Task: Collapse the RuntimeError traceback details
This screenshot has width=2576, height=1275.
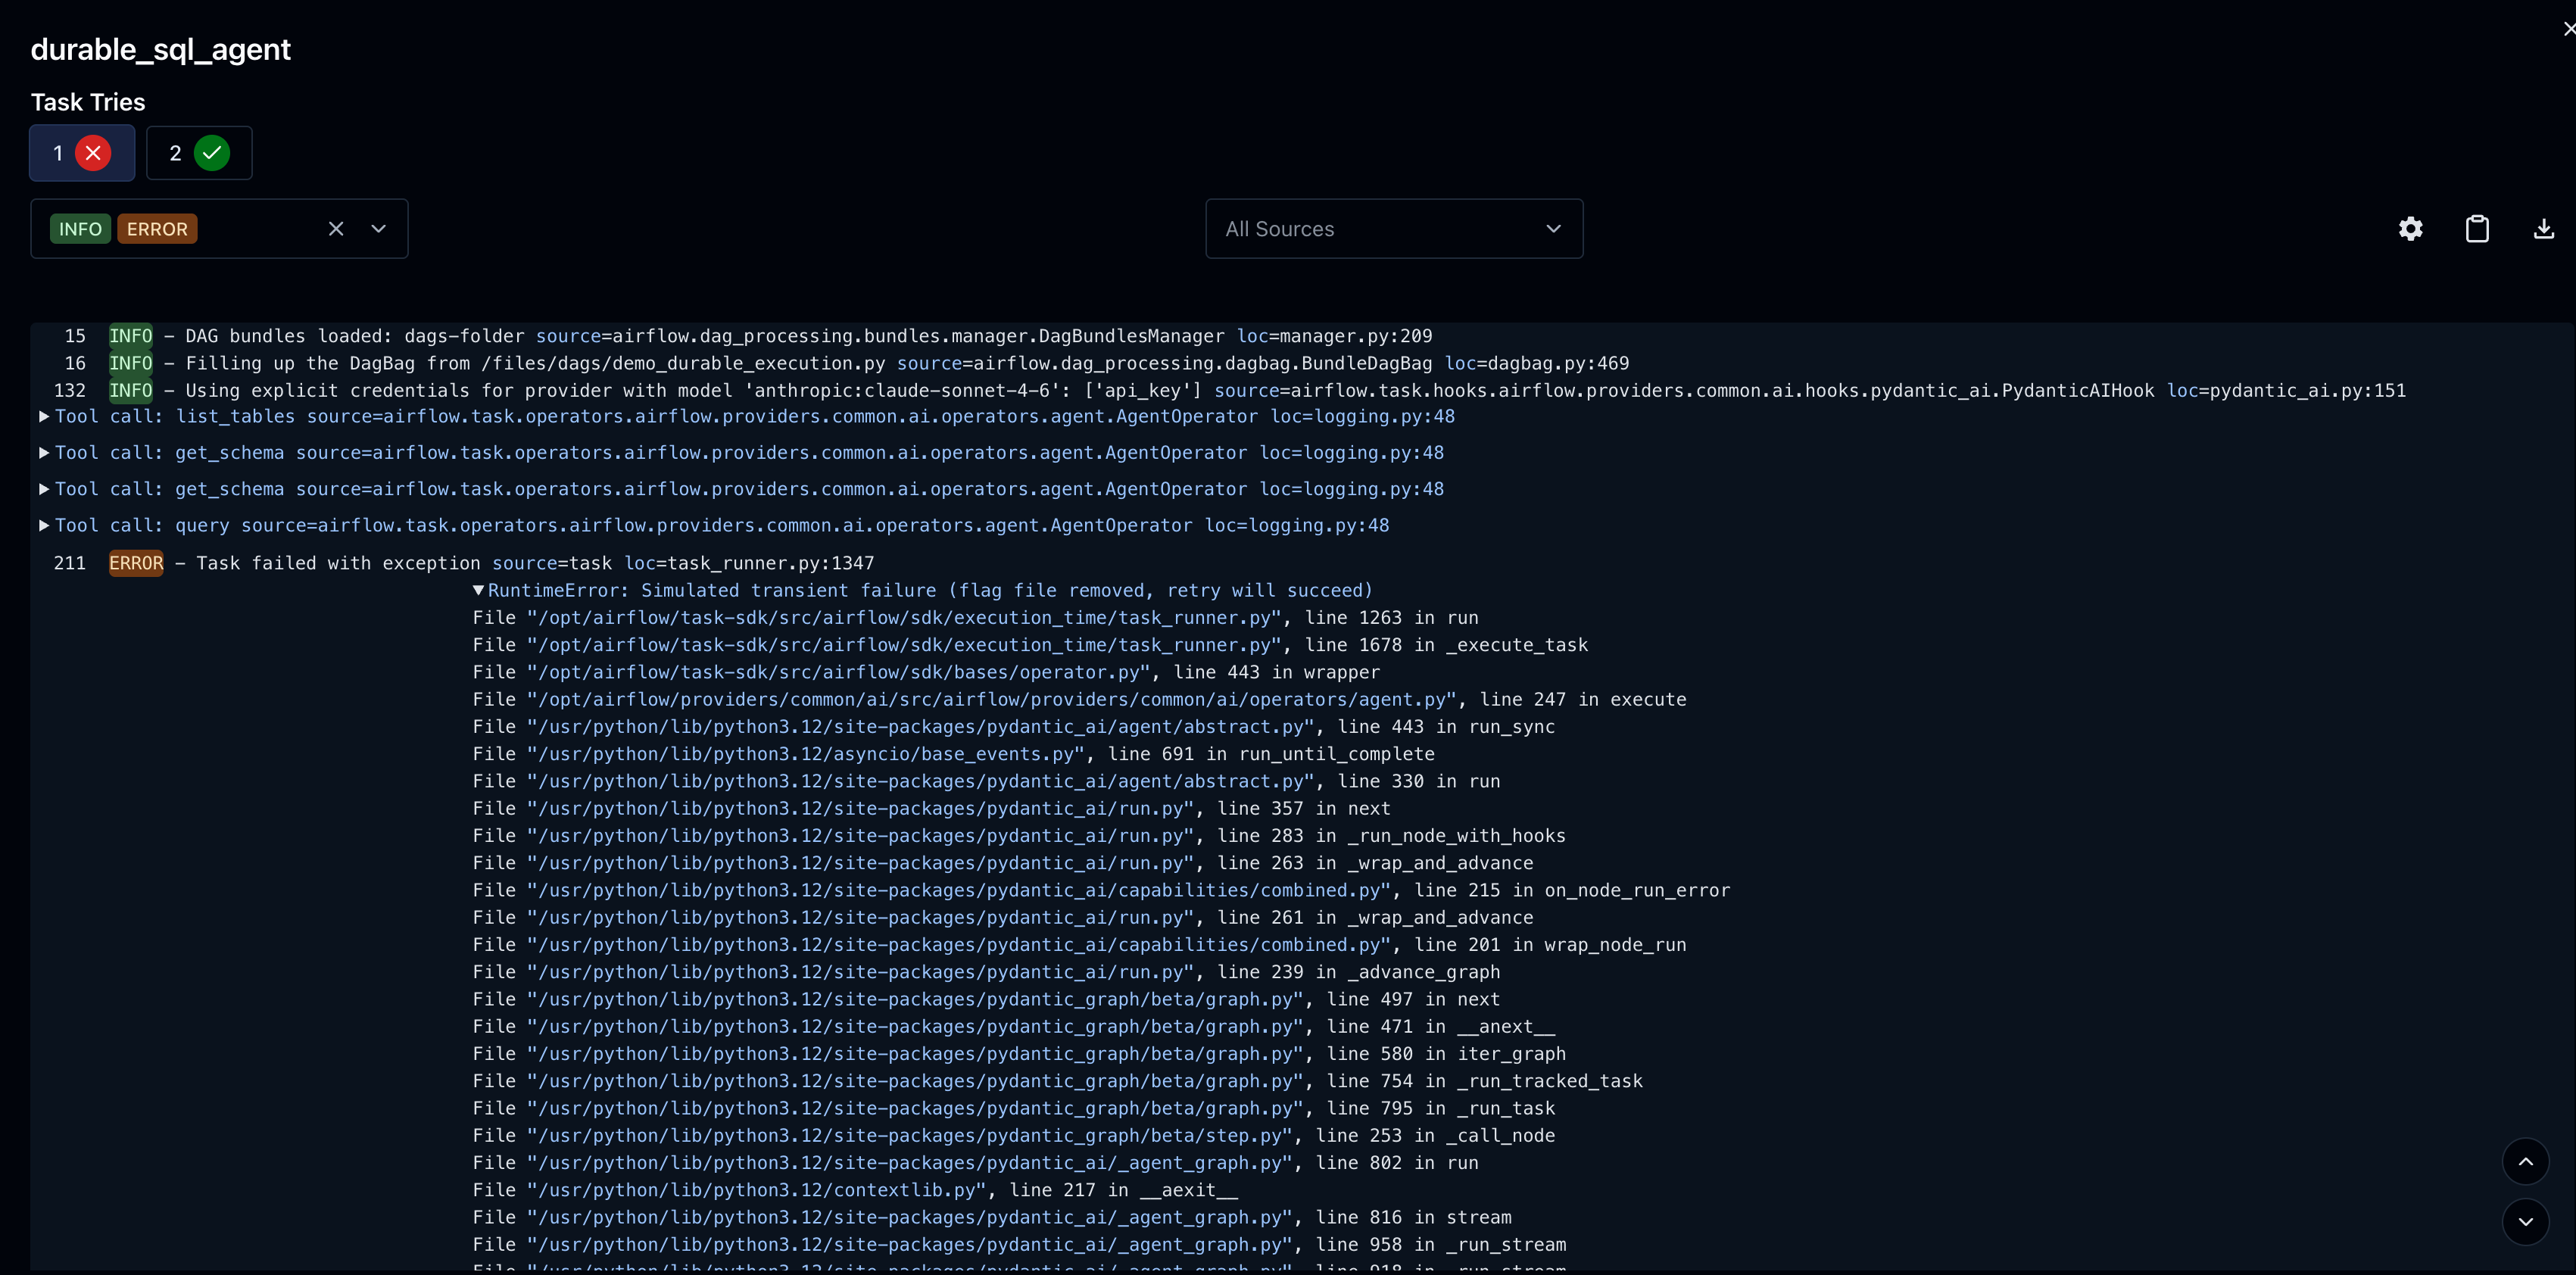Action: (x=478, y=590)
